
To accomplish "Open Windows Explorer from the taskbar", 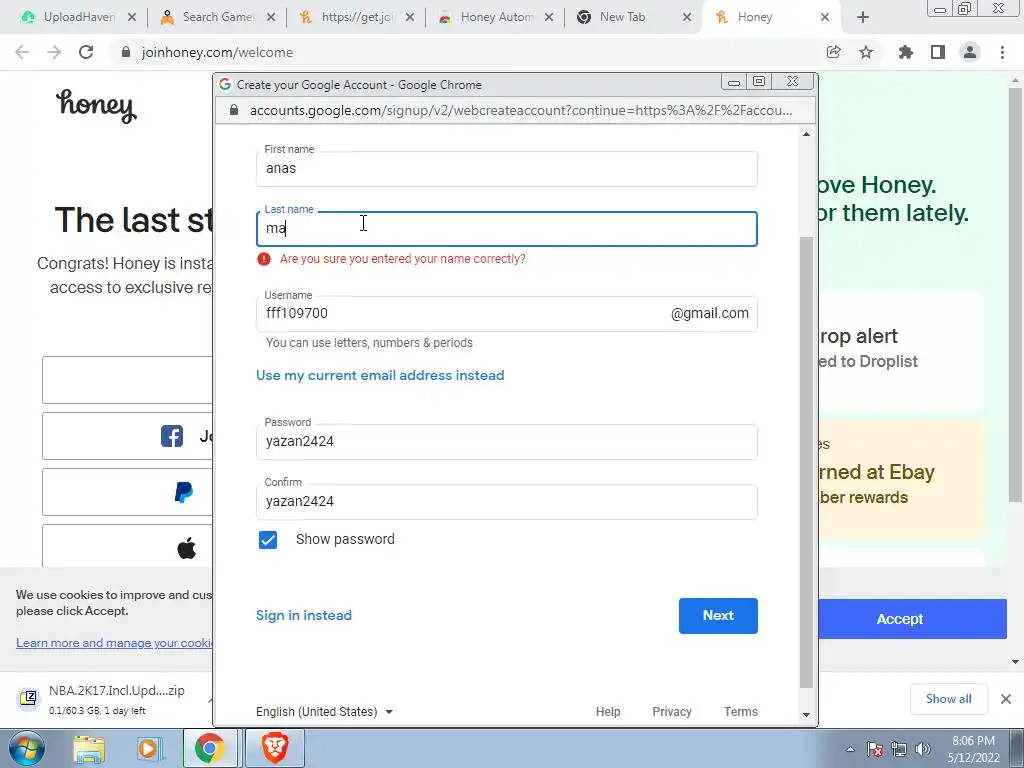I will 89,749.
